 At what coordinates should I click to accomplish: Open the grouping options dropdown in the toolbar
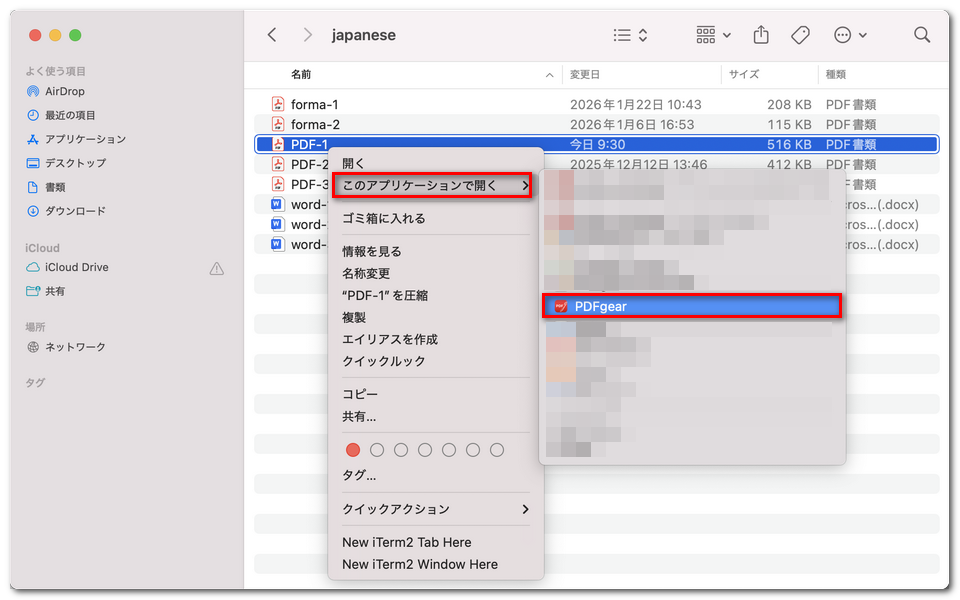click(x=712, y=34)
